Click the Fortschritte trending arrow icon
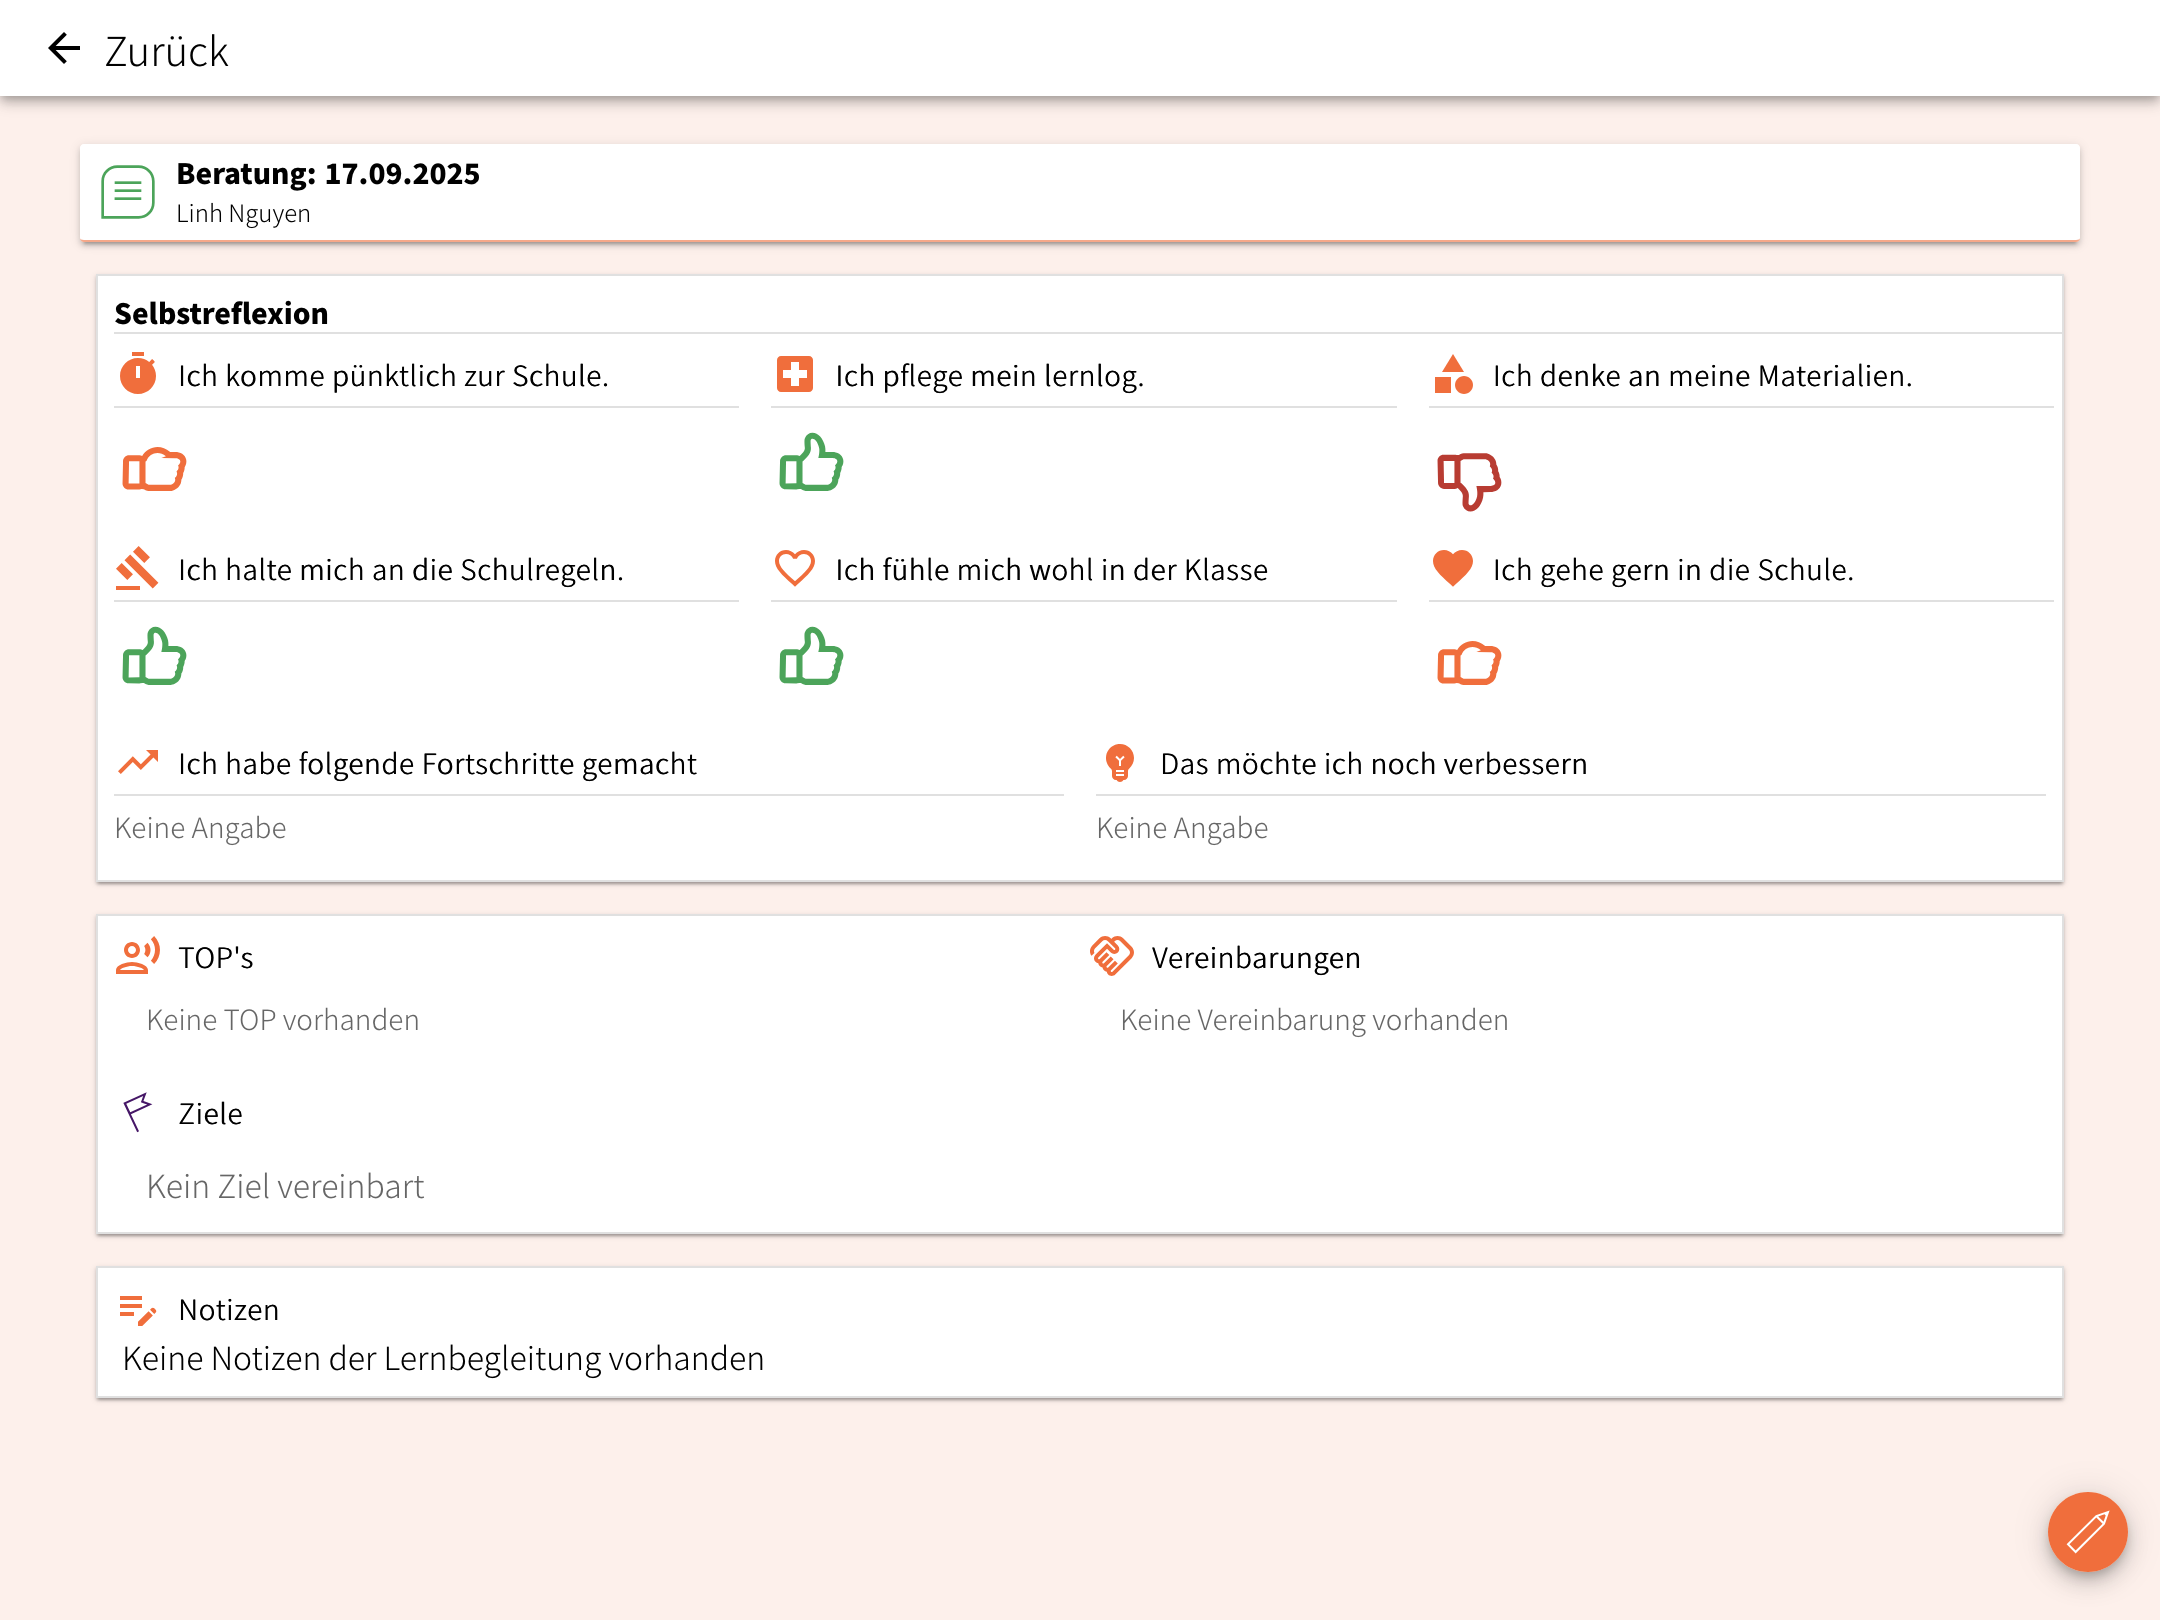The width and height of the screenshot is (2160, 1620). click(x=138, y=762)
